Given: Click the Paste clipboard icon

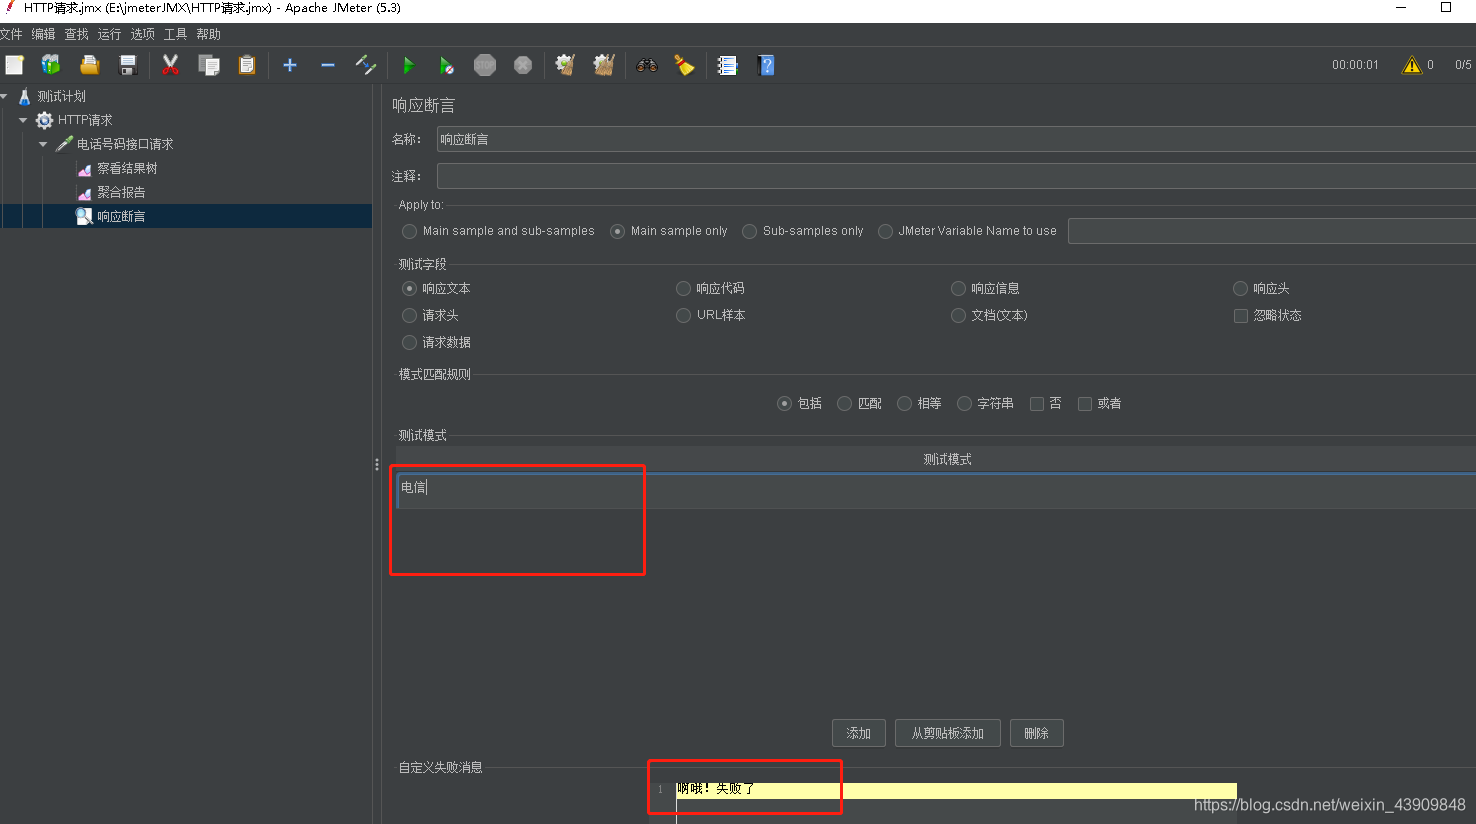Looking at the screenshot, I should tap(247, 65).
